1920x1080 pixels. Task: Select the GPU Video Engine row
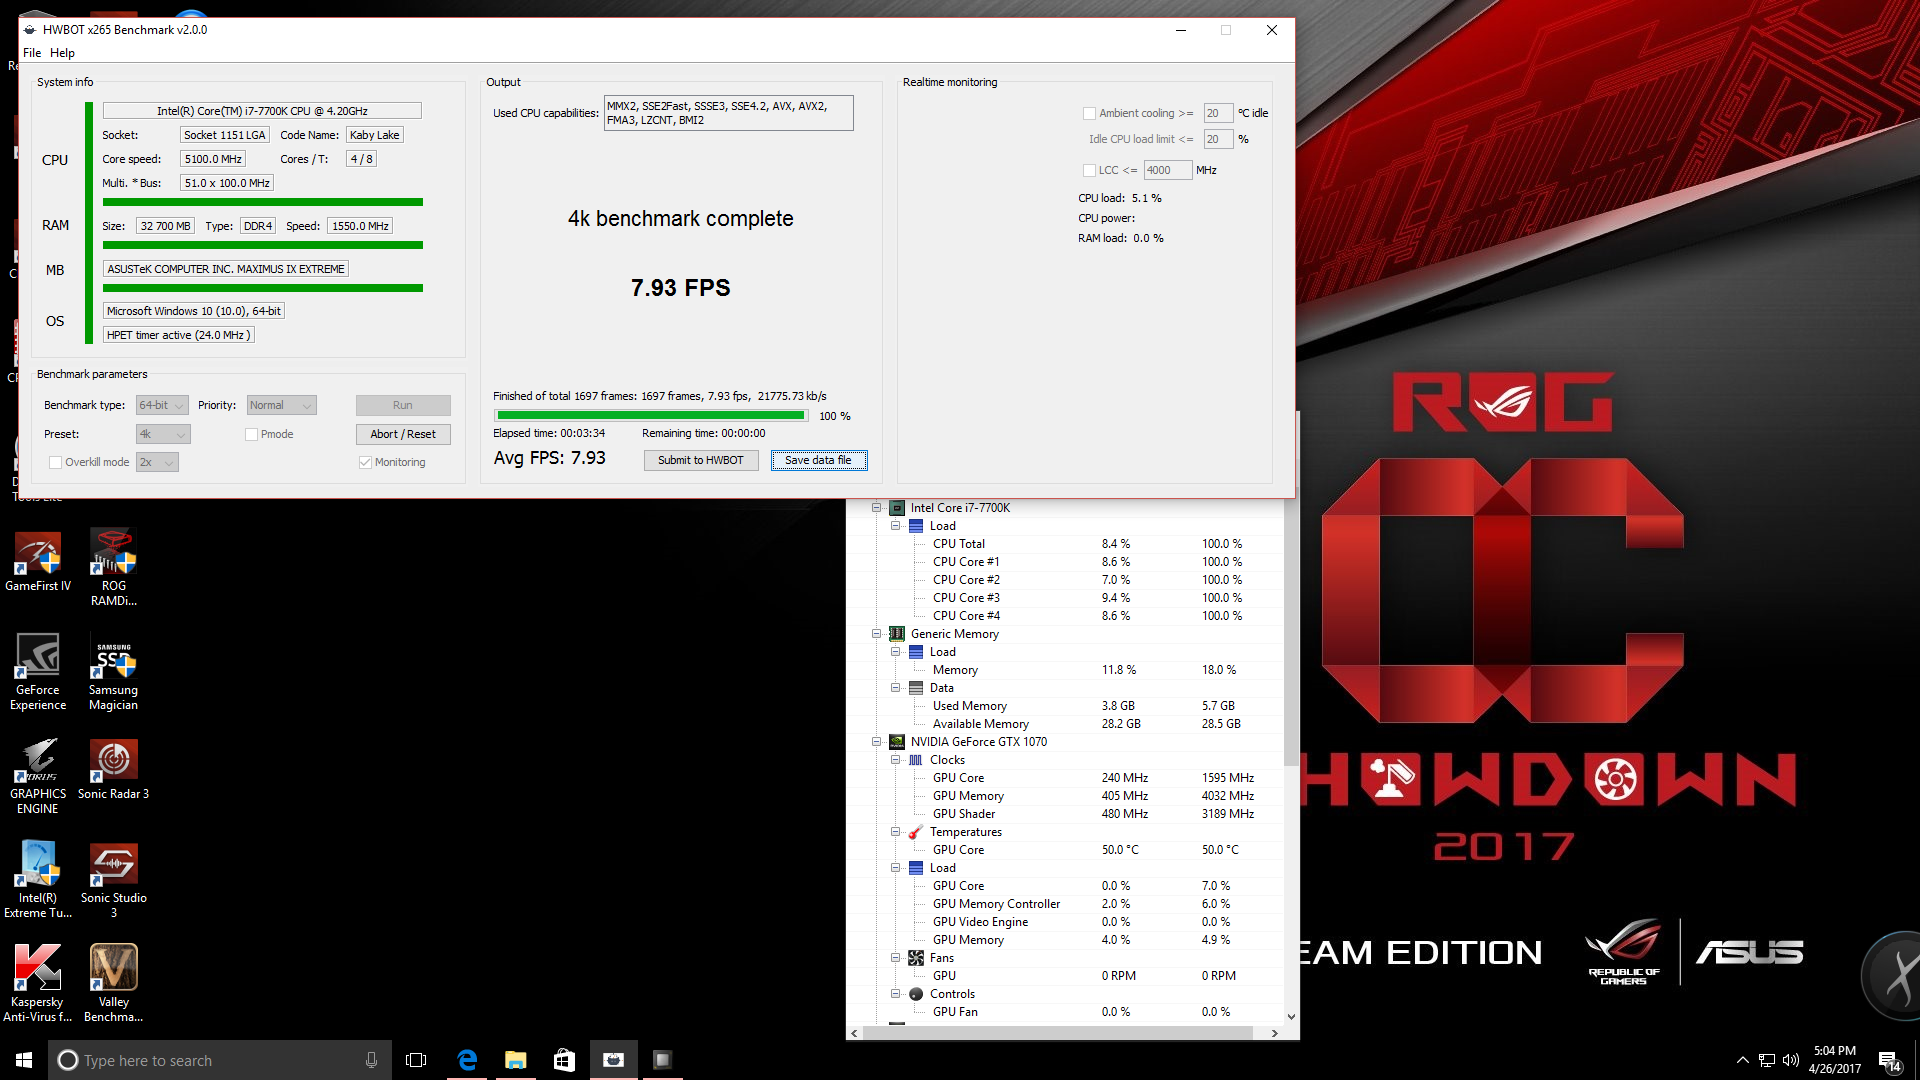pos(1066,922)
